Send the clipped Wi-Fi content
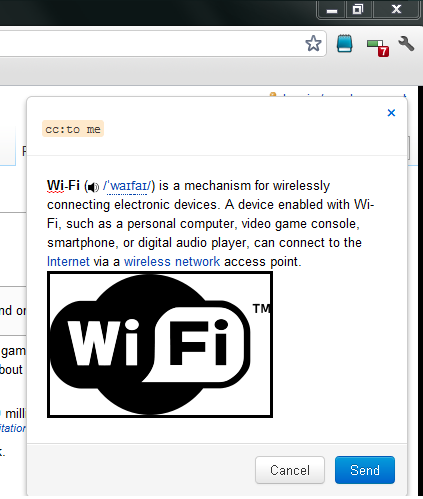This screenshot has height=499, width=423. 365,470
